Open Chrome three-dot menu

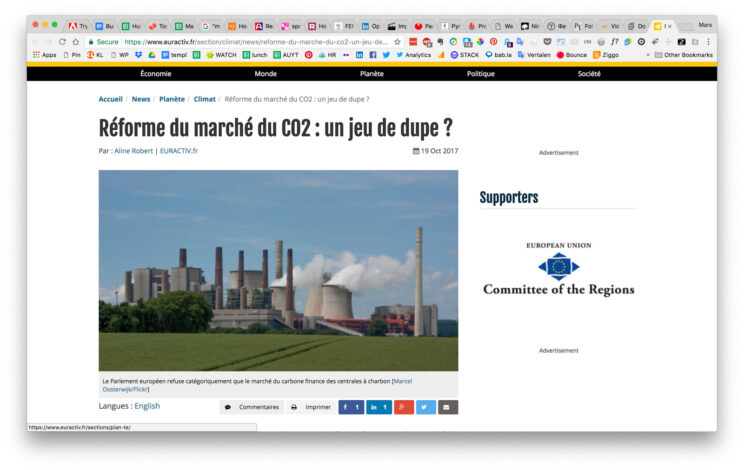pyautogui.click(x=709, y=42)
